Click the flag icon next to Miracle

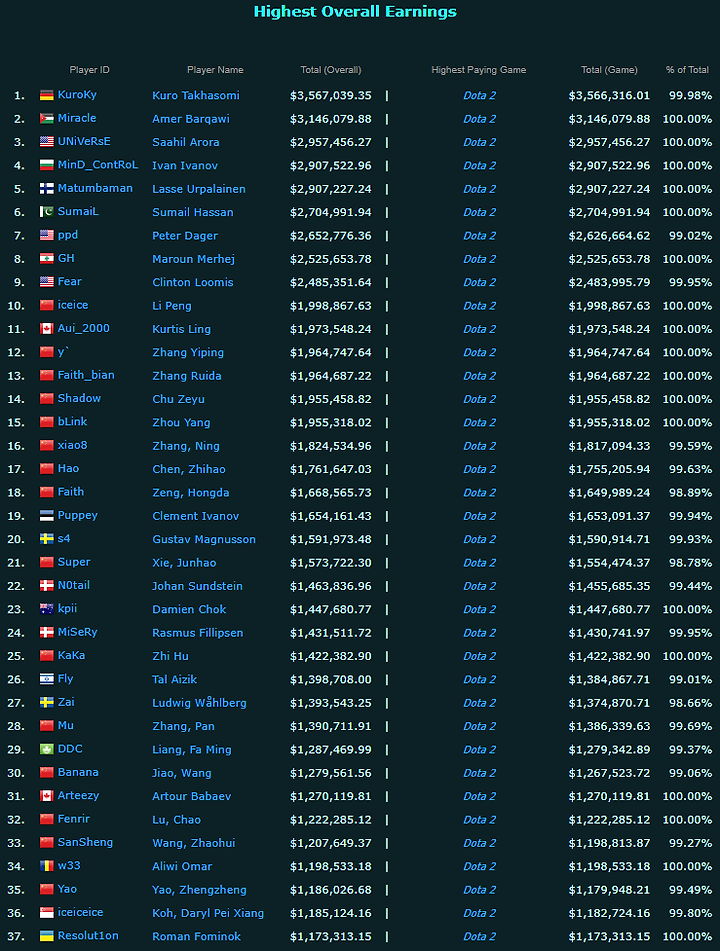pos(47,118)
